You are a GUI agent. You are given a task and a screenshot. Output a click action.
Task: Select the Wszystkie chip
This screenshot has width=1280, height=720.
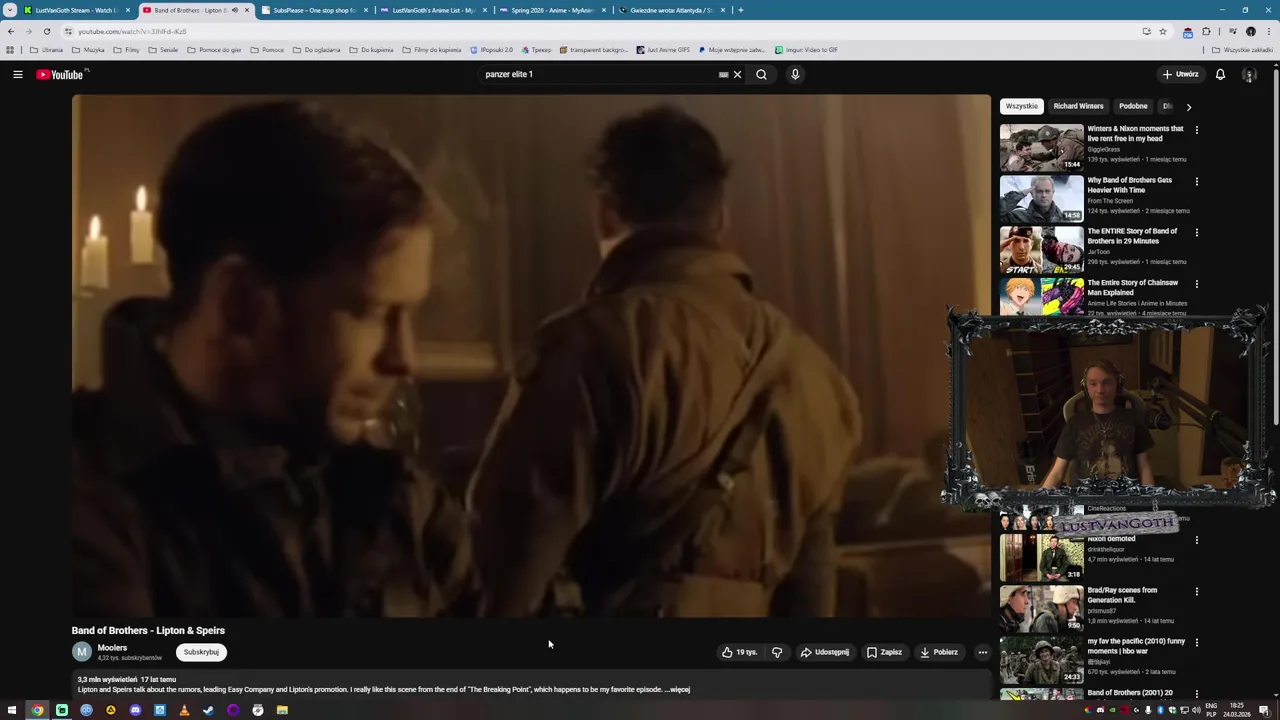[1021, 106]
